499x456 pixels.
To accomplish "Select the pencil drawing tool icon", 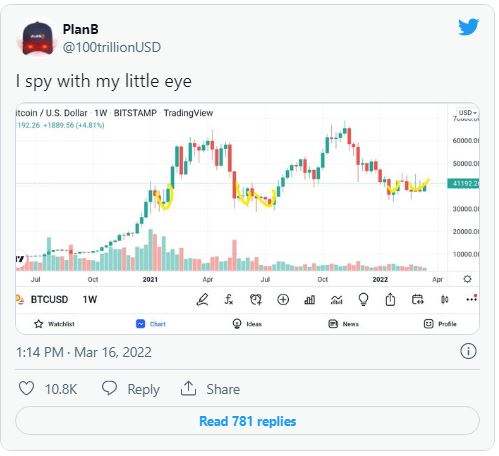I will tap(202, 300).
